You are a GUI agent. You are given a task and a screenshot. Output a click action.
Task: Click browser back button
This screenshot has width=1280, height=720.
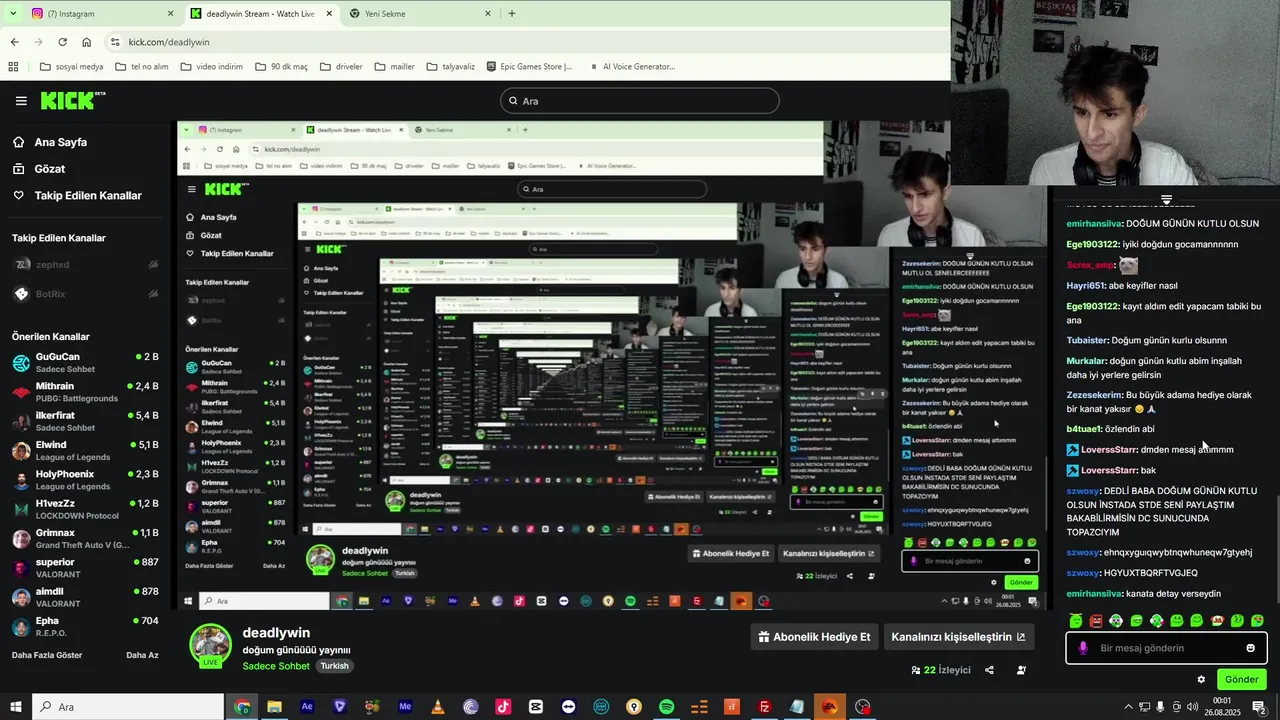[14, 42]
